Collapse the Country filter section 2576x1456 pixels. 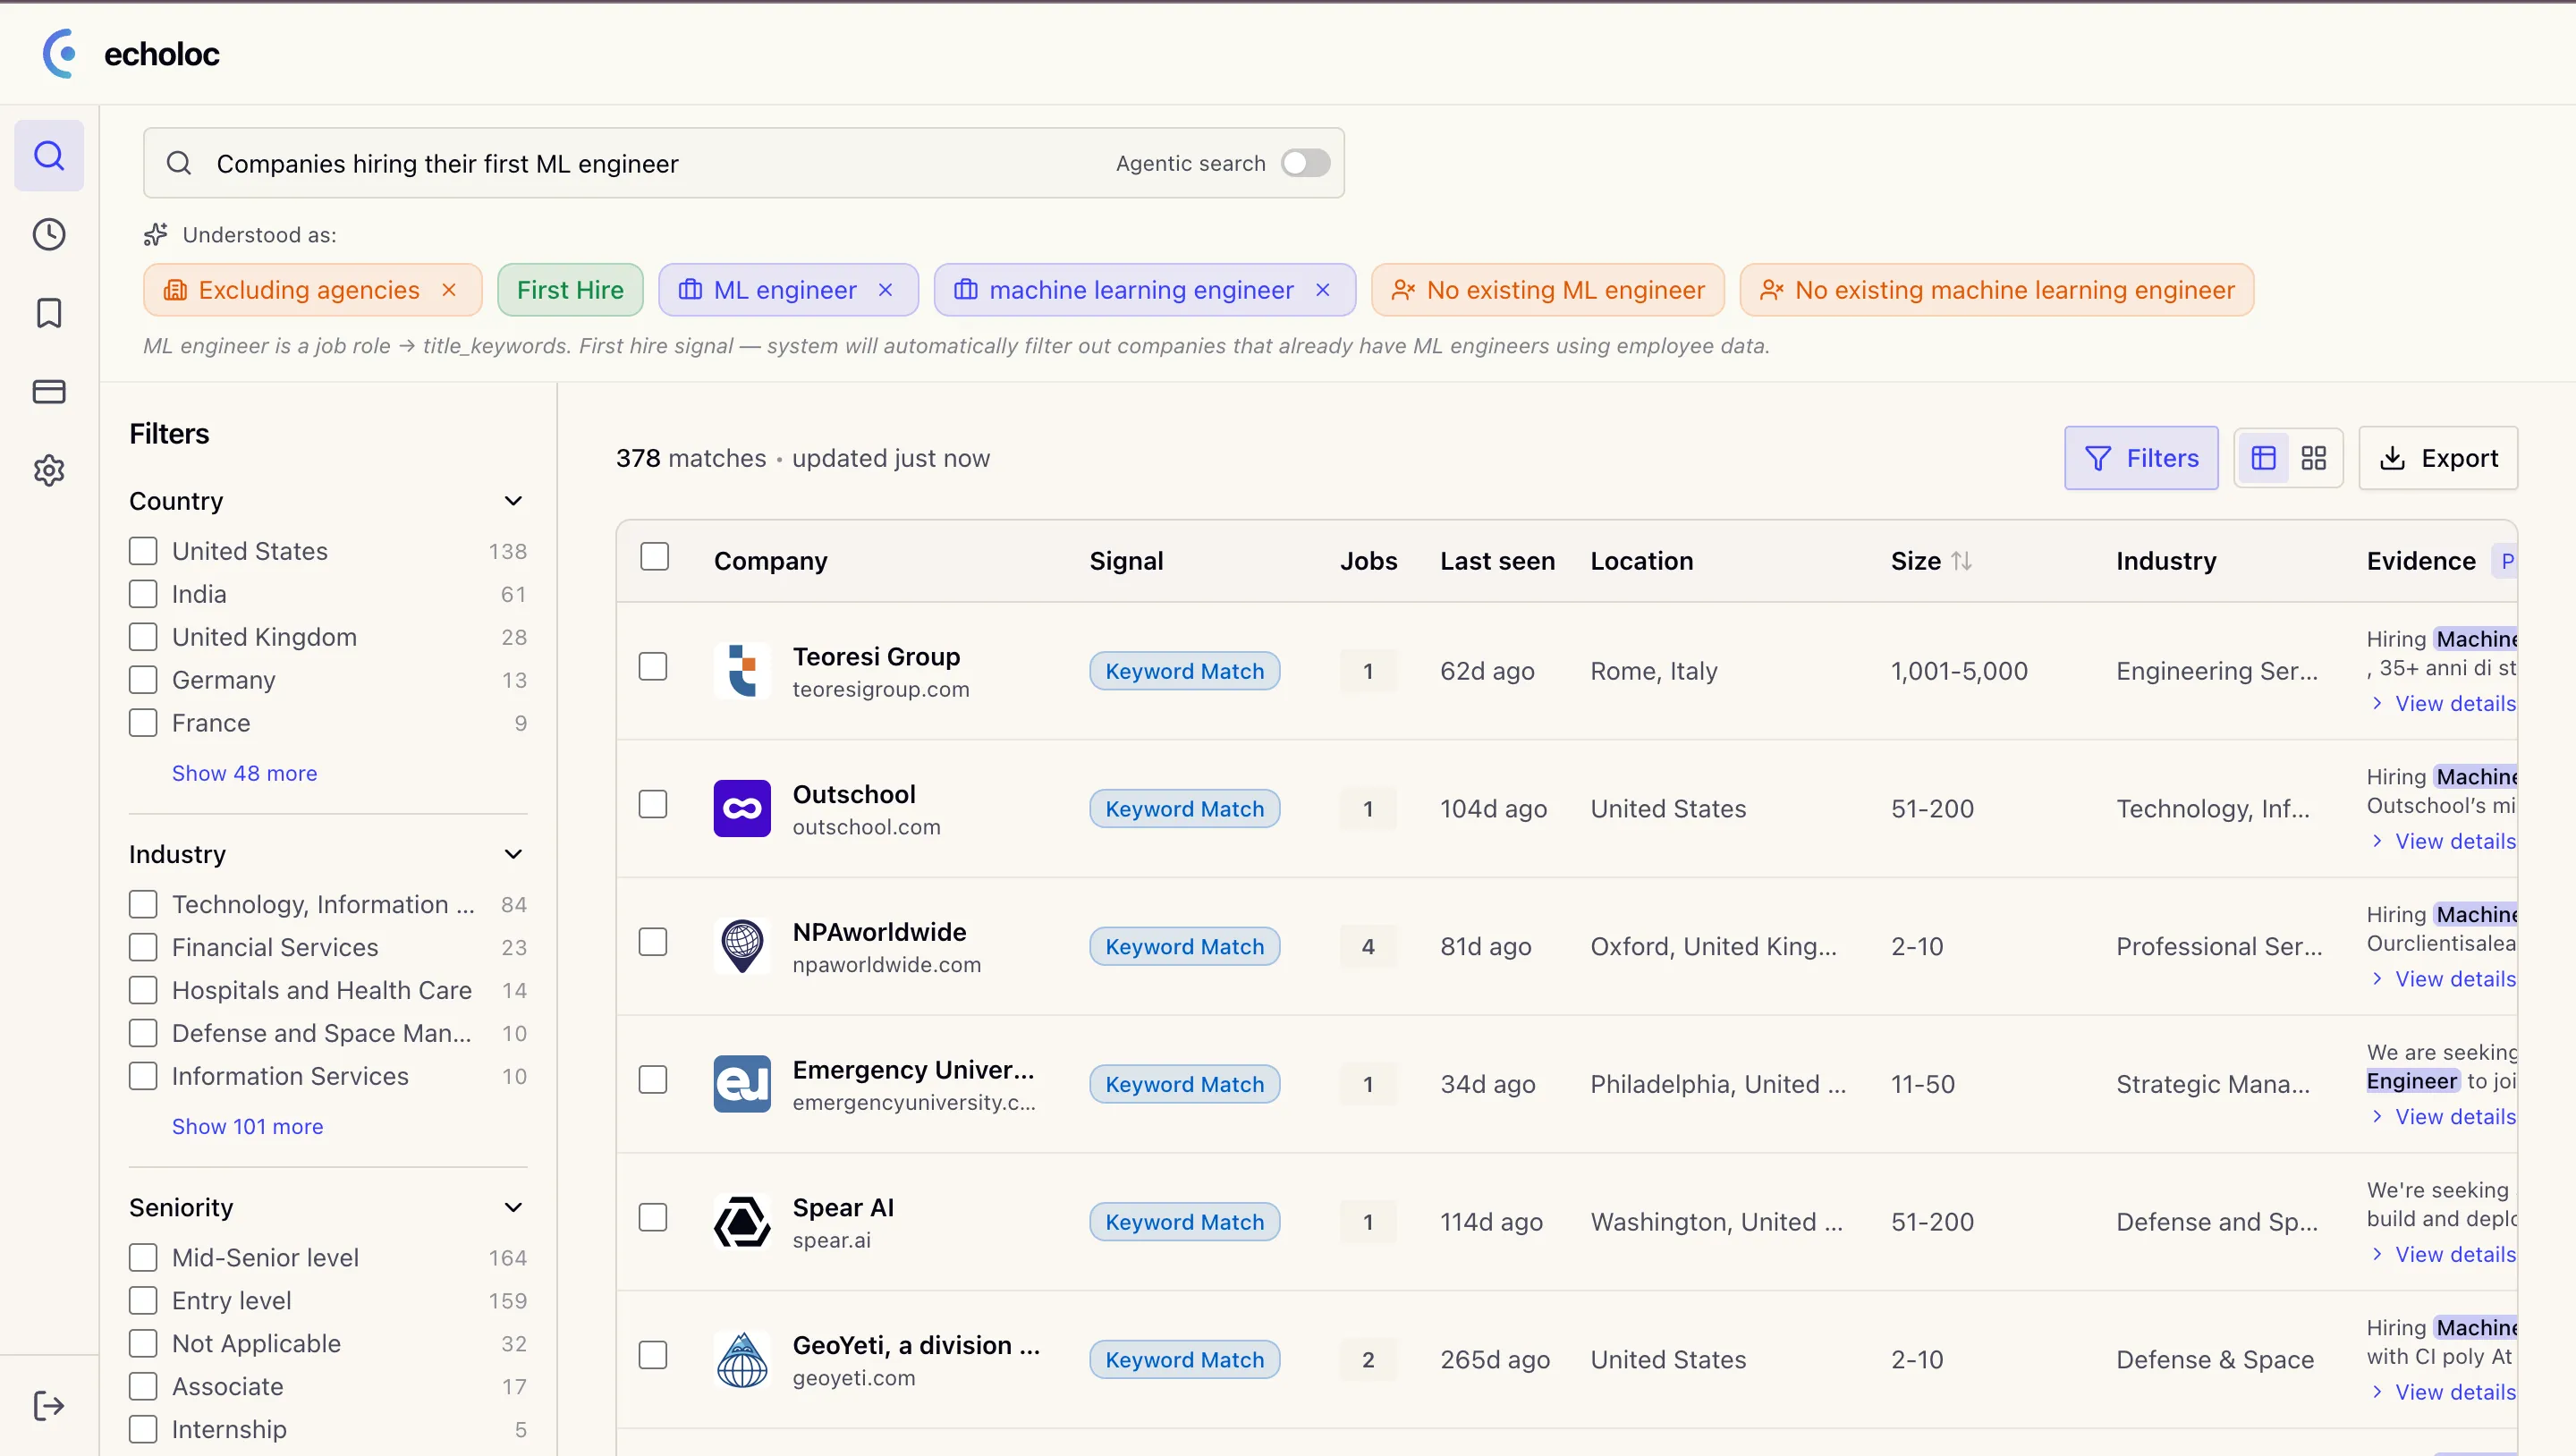(x=513, y=501)
